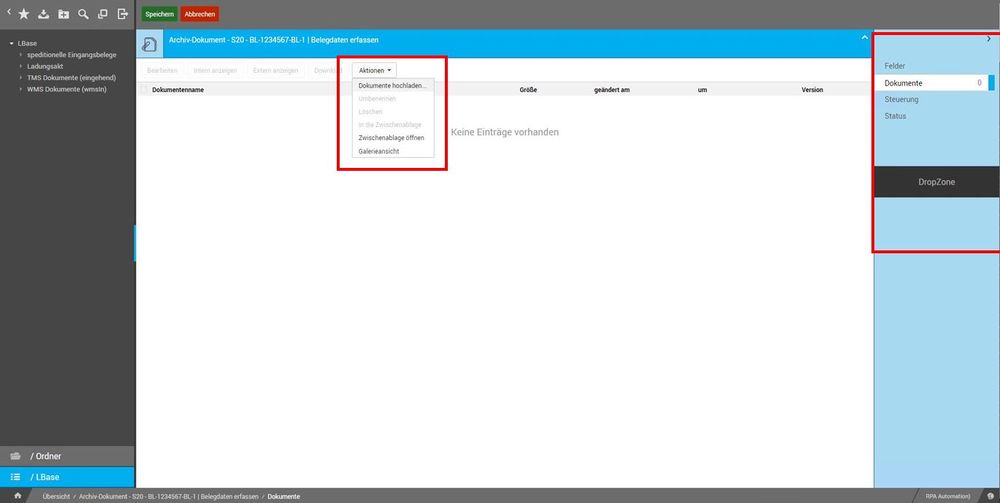Click the Intern anzeigen button
Image resolution: width=1000 pixels, height=503 pixels.
click(x=215, y=70)
